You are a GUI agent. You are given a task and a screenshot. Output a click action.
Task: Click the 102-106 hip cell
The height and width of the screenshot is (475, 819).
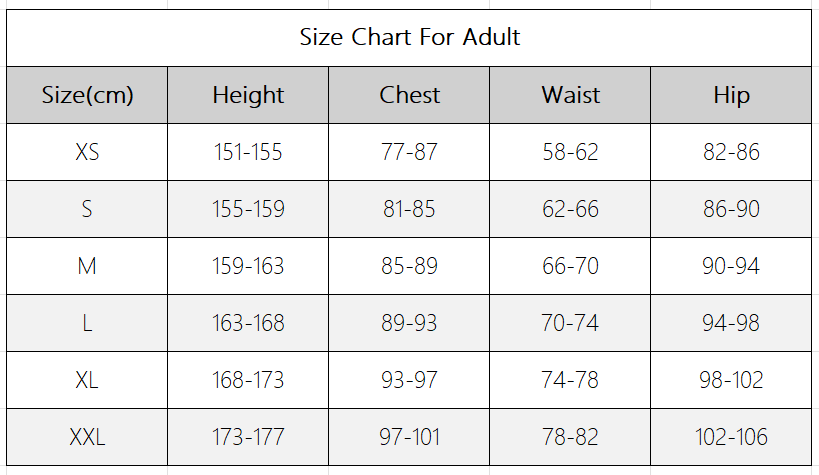(731, 437)
